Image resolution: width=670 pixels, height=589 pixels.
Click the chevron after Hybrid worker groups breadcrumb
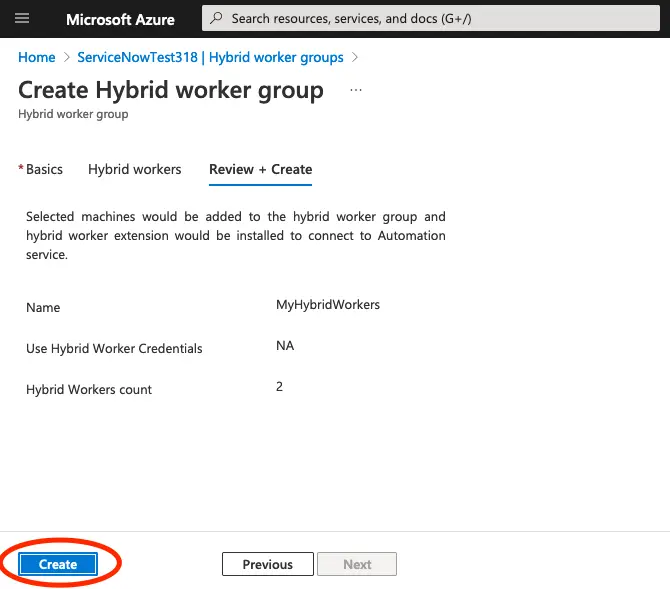click(355, 57)
